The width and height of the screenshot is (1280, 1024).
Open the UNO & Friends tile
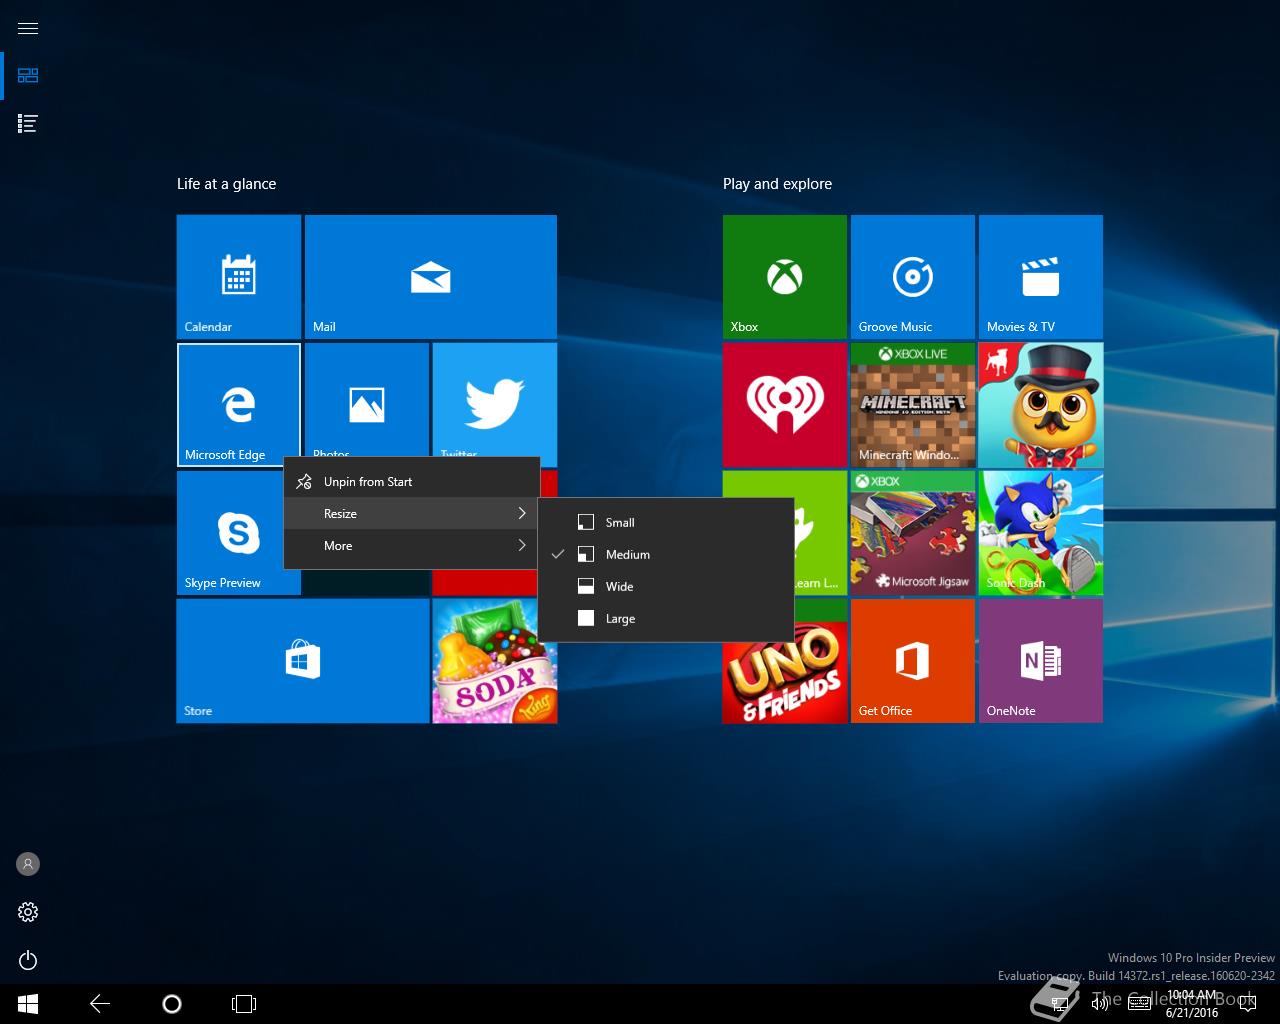click(x=785, y=682)
